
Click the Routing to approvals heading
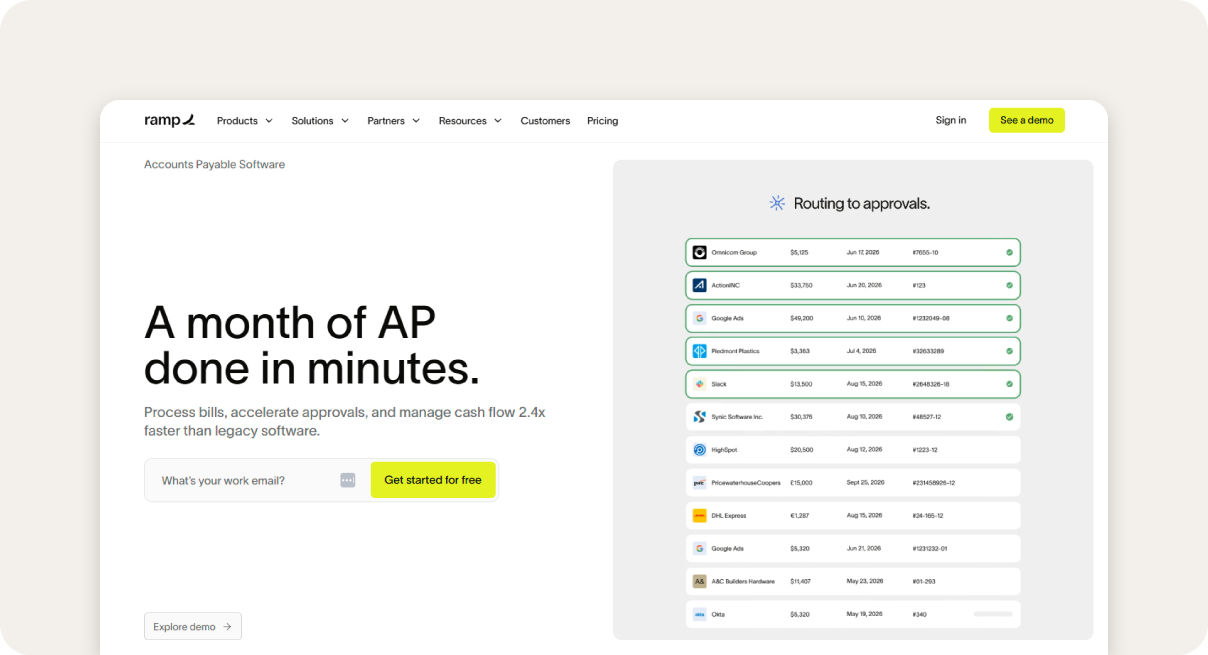(x=862, y=203)
